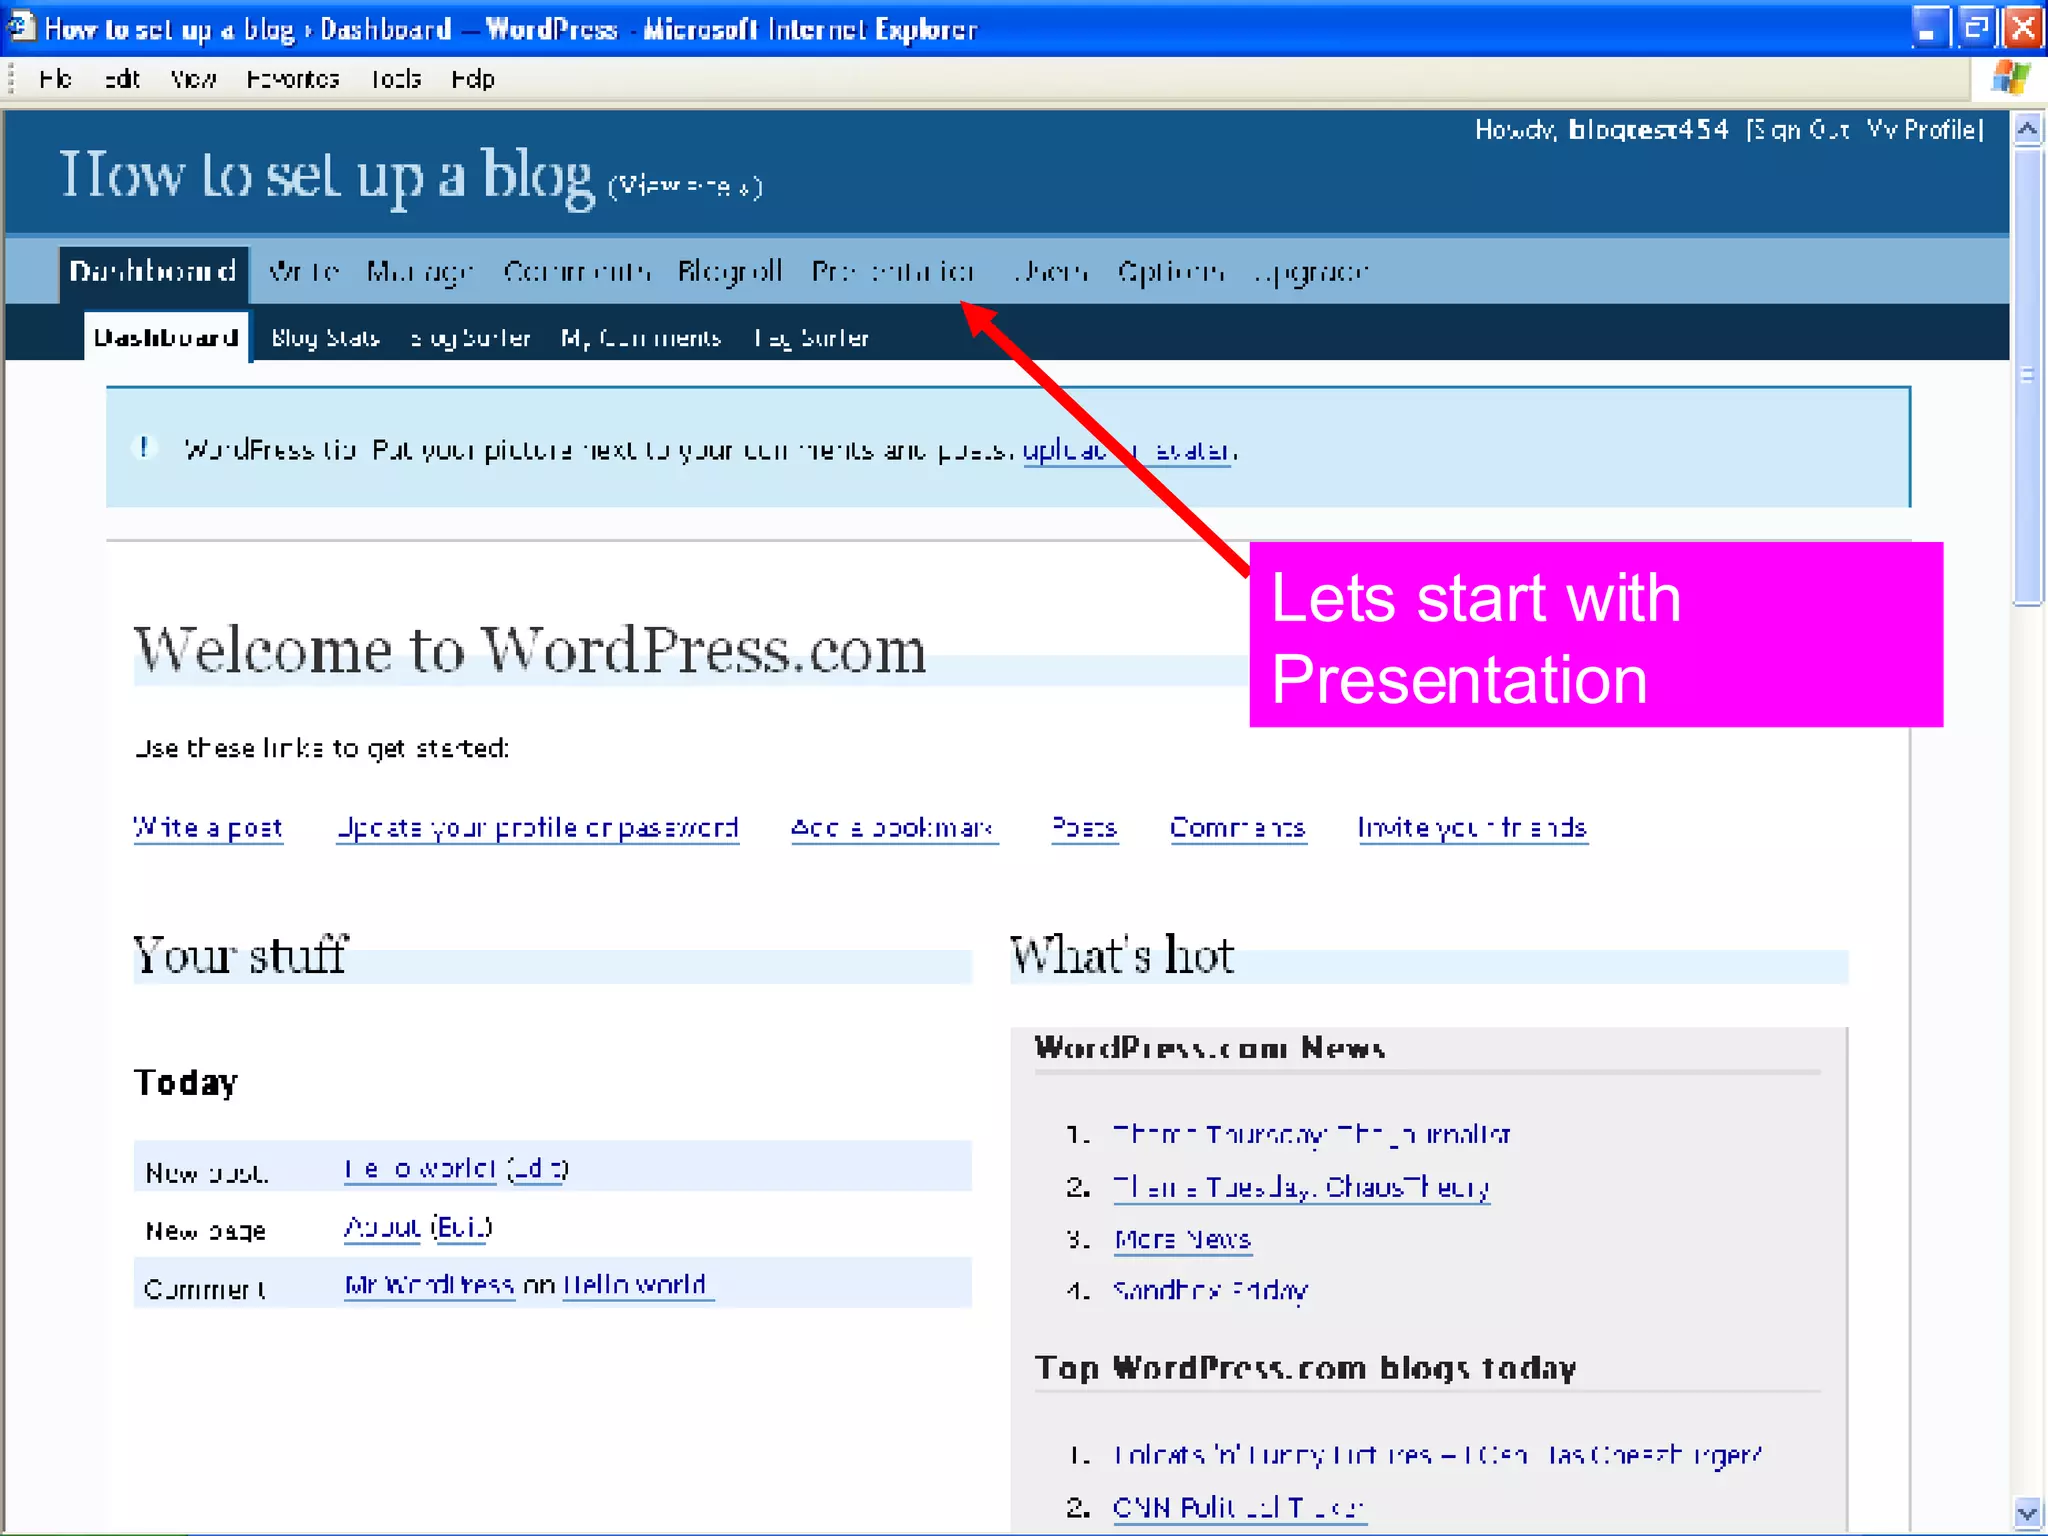Open the Options tab
The height and width of the screenshot is (1536, 2048).
1170,272
